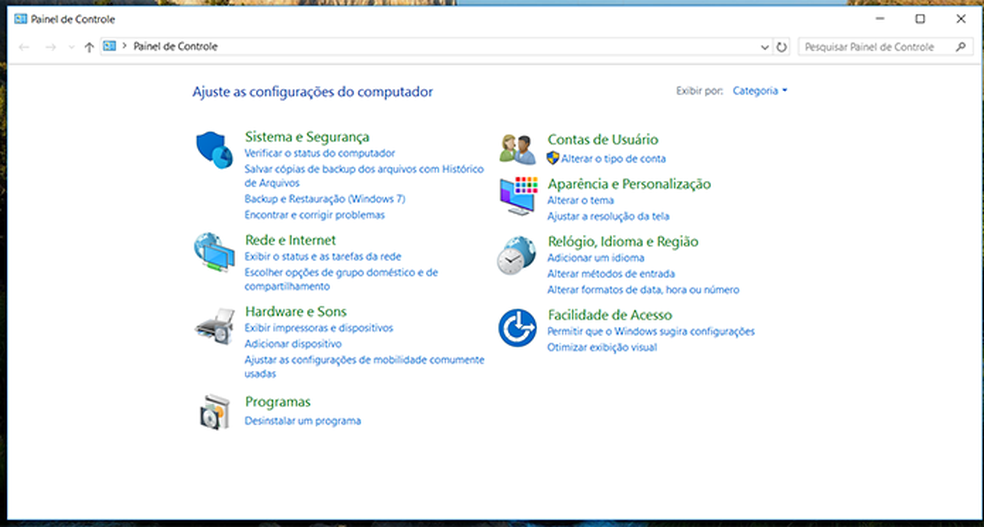This screenshot has width=984, height=527.
Task: Open the Aparência e Personalização heading
Action: pos(629,184)
